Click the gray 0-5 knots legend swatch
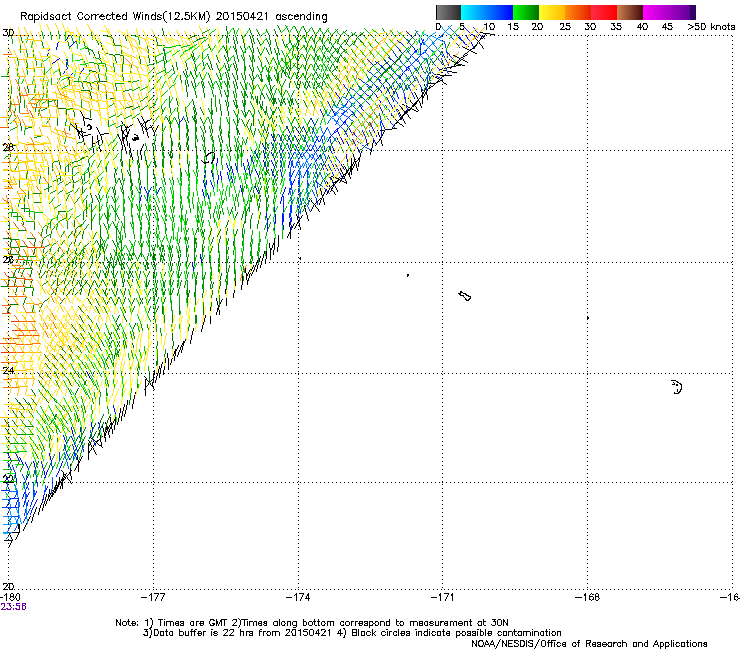This screenshot has width=740, height=650. (x=448, y=12)
